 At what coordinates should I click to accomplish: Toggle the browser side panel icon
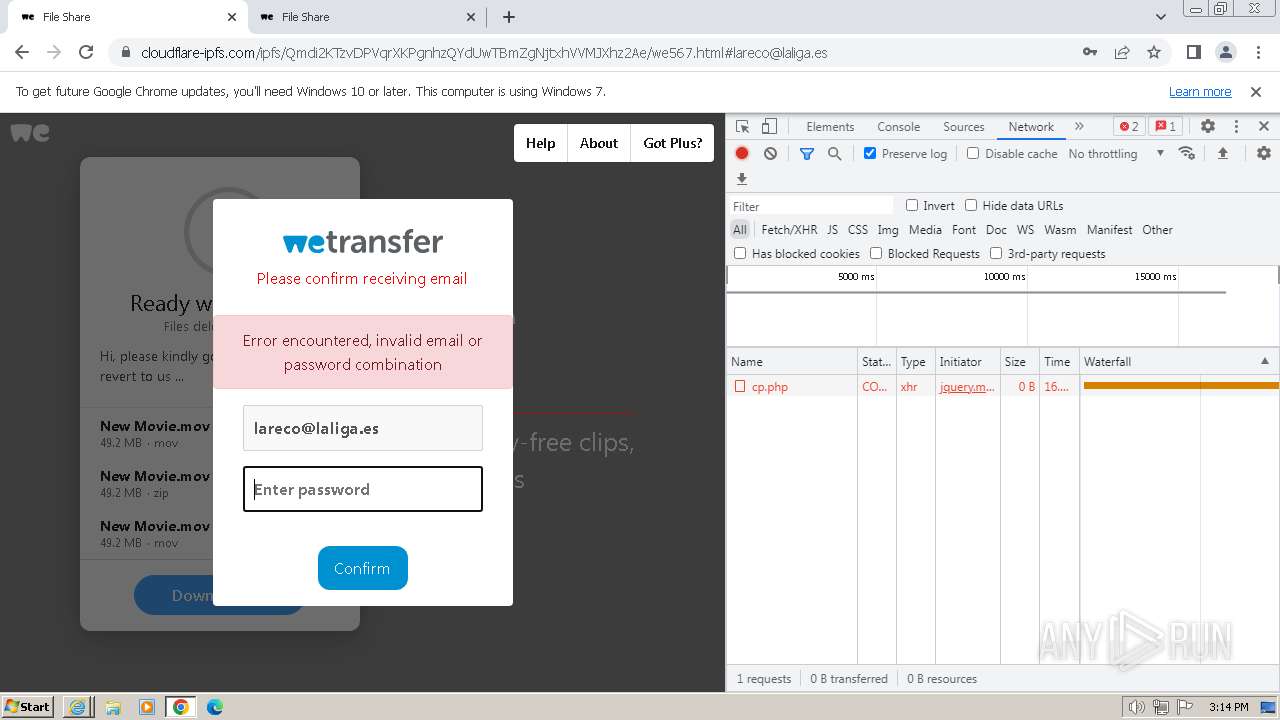[x=1193, y=52]
